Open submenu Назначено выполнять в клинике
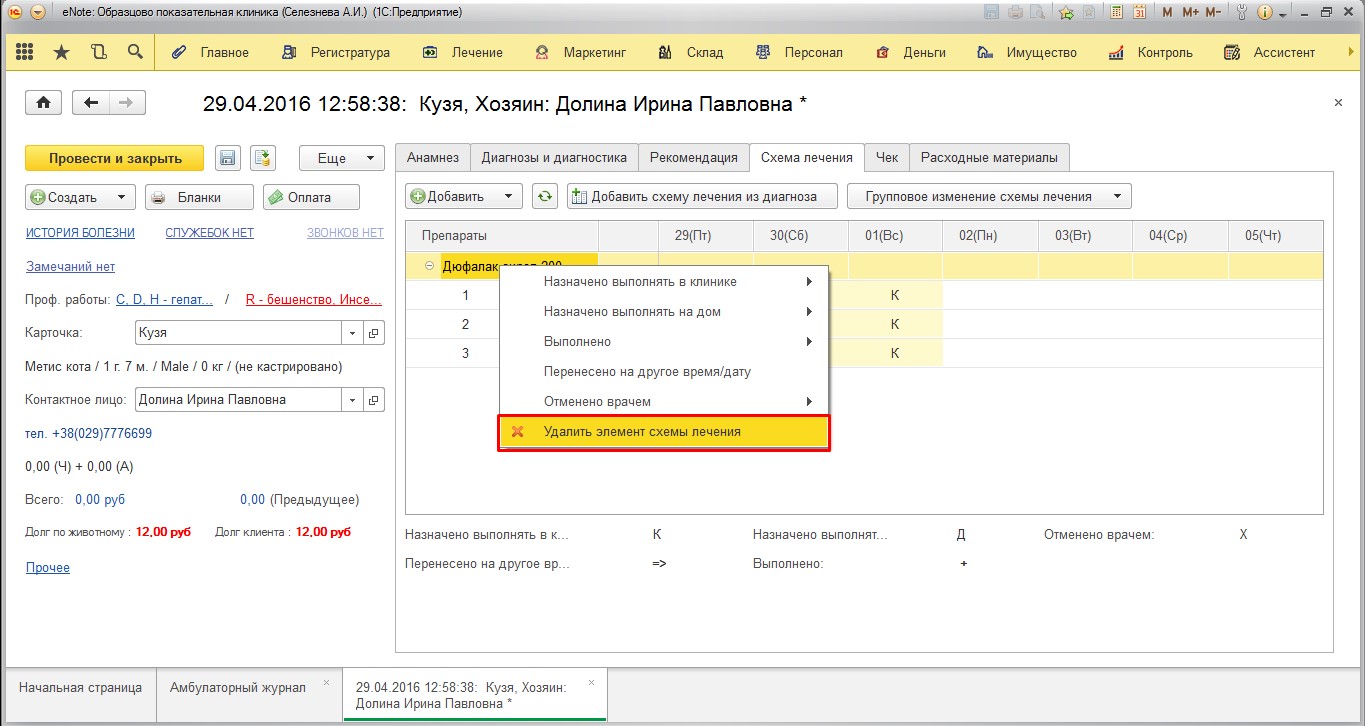 [664, 282]
